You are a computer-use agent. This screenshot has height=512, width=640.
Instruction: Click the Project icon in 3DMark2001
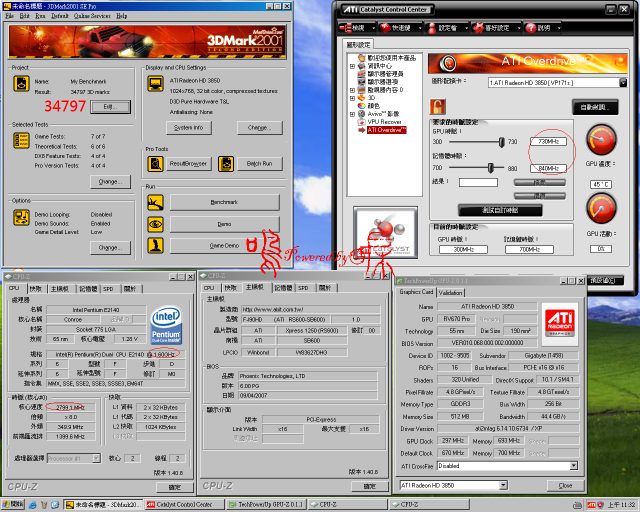(21, 83)
